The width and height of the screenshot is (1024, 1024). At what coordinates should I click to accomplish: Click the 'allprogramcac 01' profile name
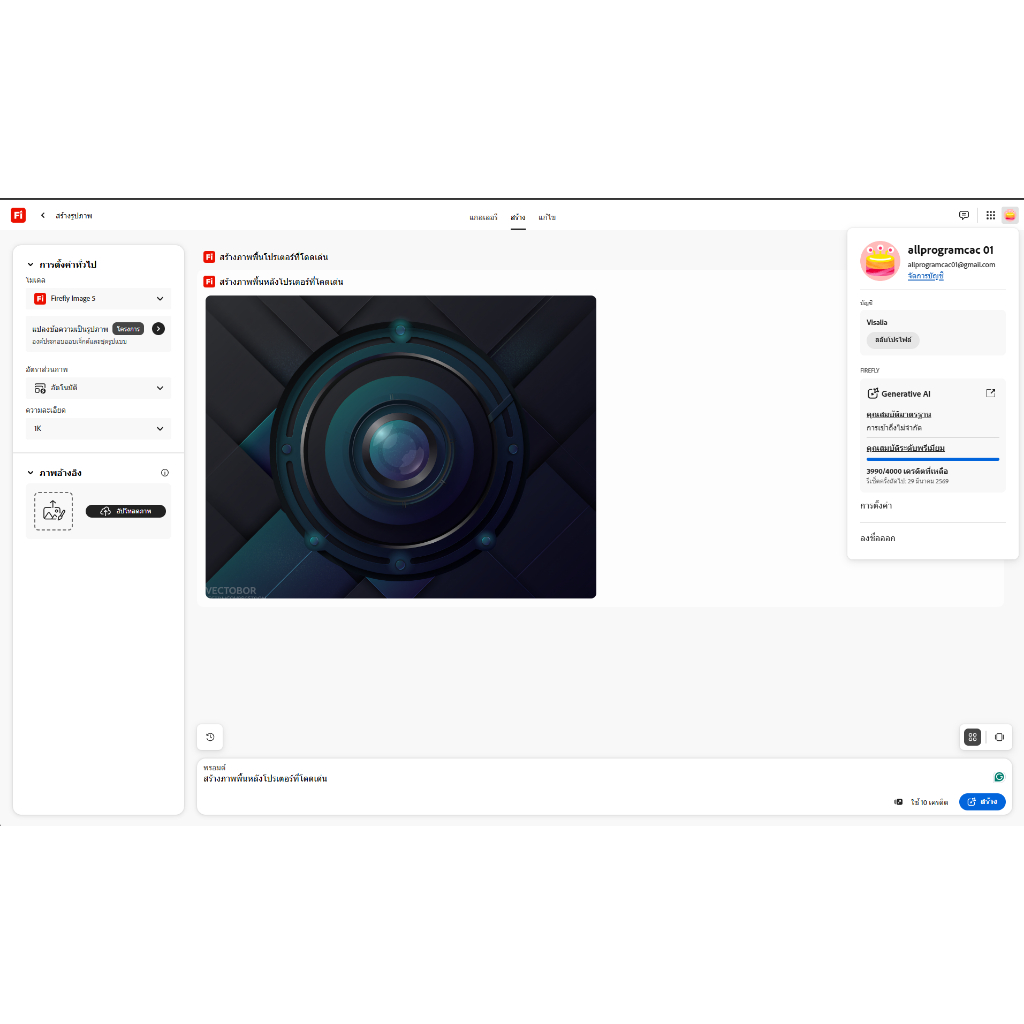point(950,250)
